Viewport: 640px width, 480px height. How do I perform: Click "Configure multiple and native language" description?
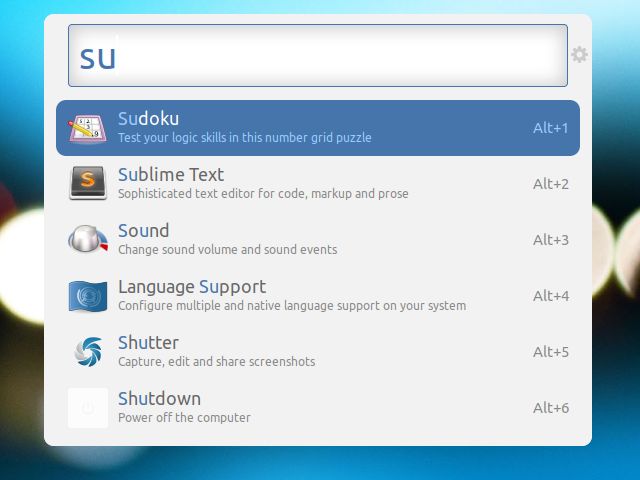[292, 306]
